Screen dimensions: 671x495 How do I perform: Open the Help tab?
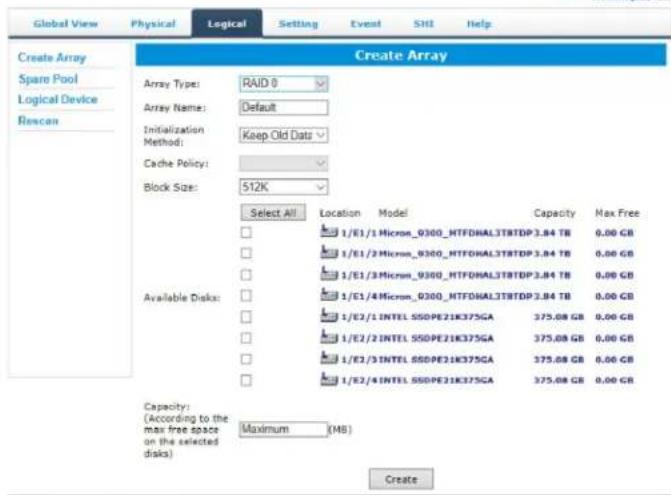tap(479, 24)
